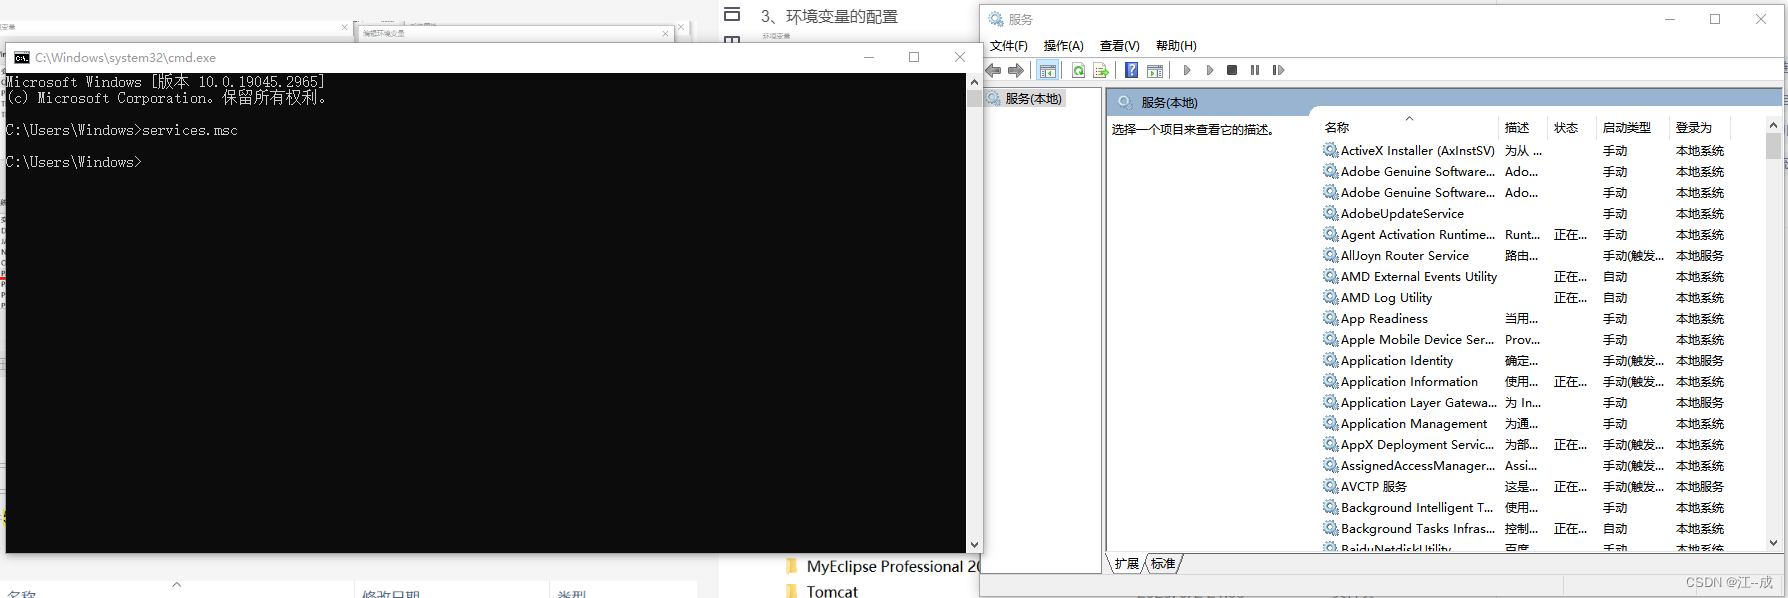The width and height of the screenshot is (1788, 598).
Task: Click the green Refresh toolbar icon
Action: click(x=1078, y=70)
